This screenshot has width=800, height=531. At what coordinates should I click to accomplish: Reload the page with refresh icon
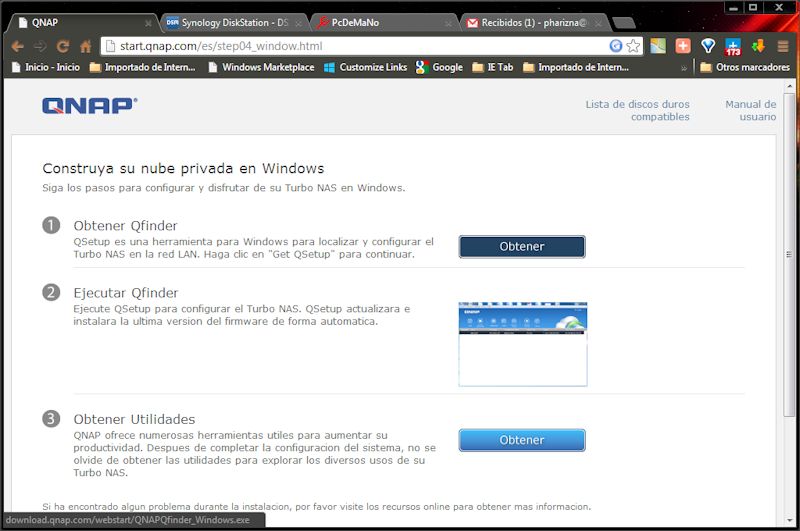[x=62, y=46]
